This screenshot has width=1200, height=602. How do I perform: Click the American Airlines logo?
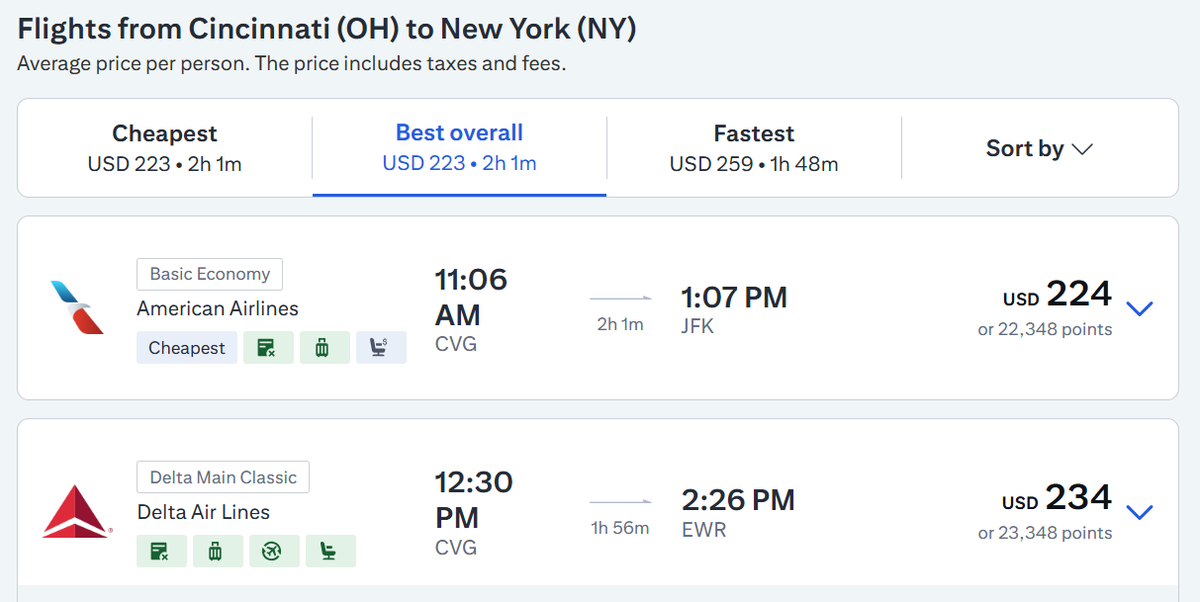coord(77,307)
